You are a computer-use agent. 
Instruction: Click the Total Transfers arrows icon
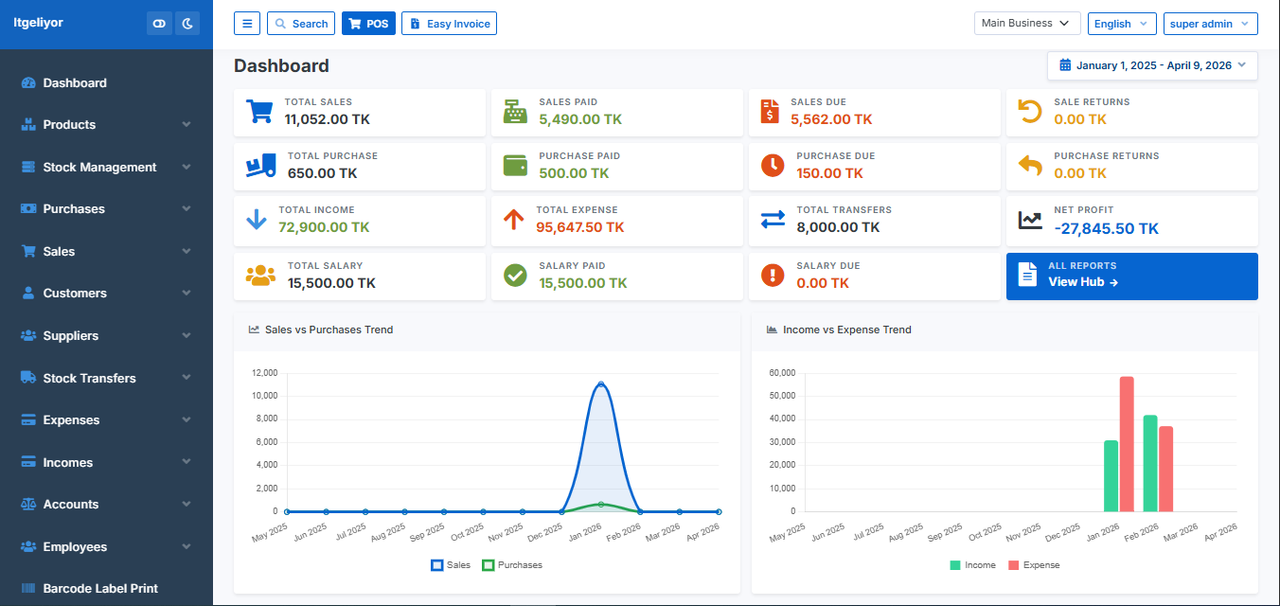pos(773,220)
